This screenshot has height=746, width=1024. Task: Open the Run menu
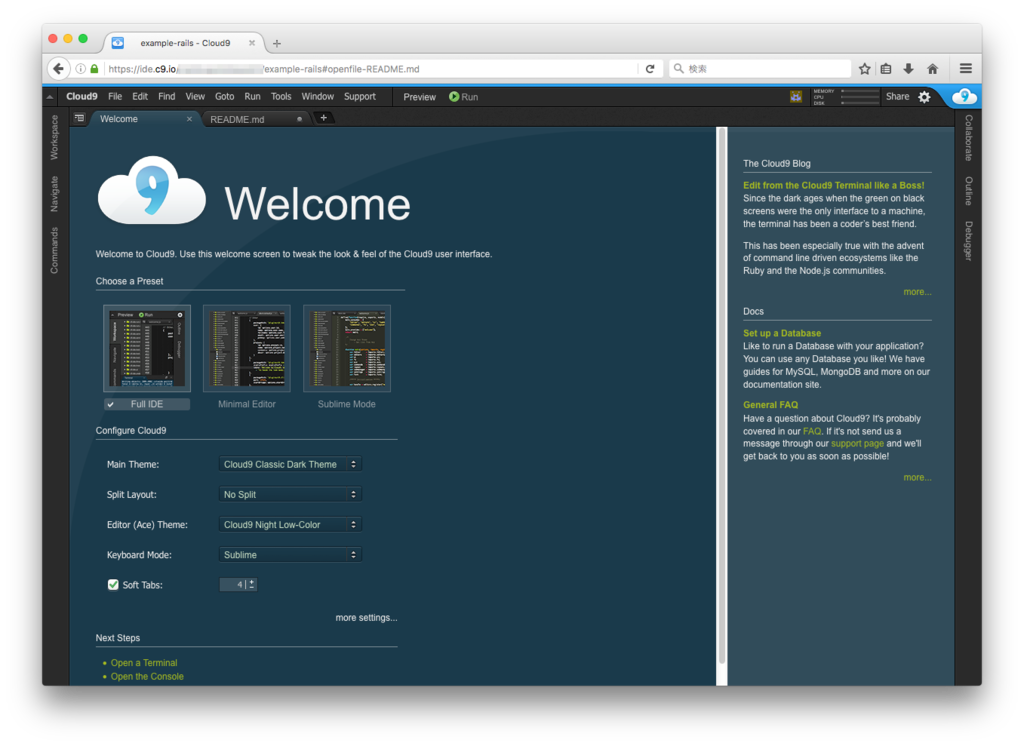pyautogui.click(x=252, y=97)
